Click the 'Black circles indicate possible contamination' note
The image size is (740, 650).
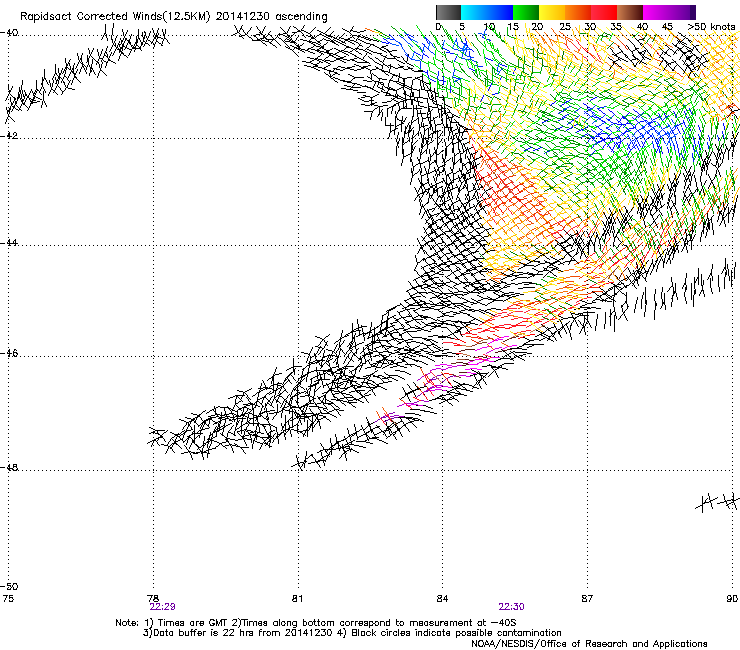457,633
